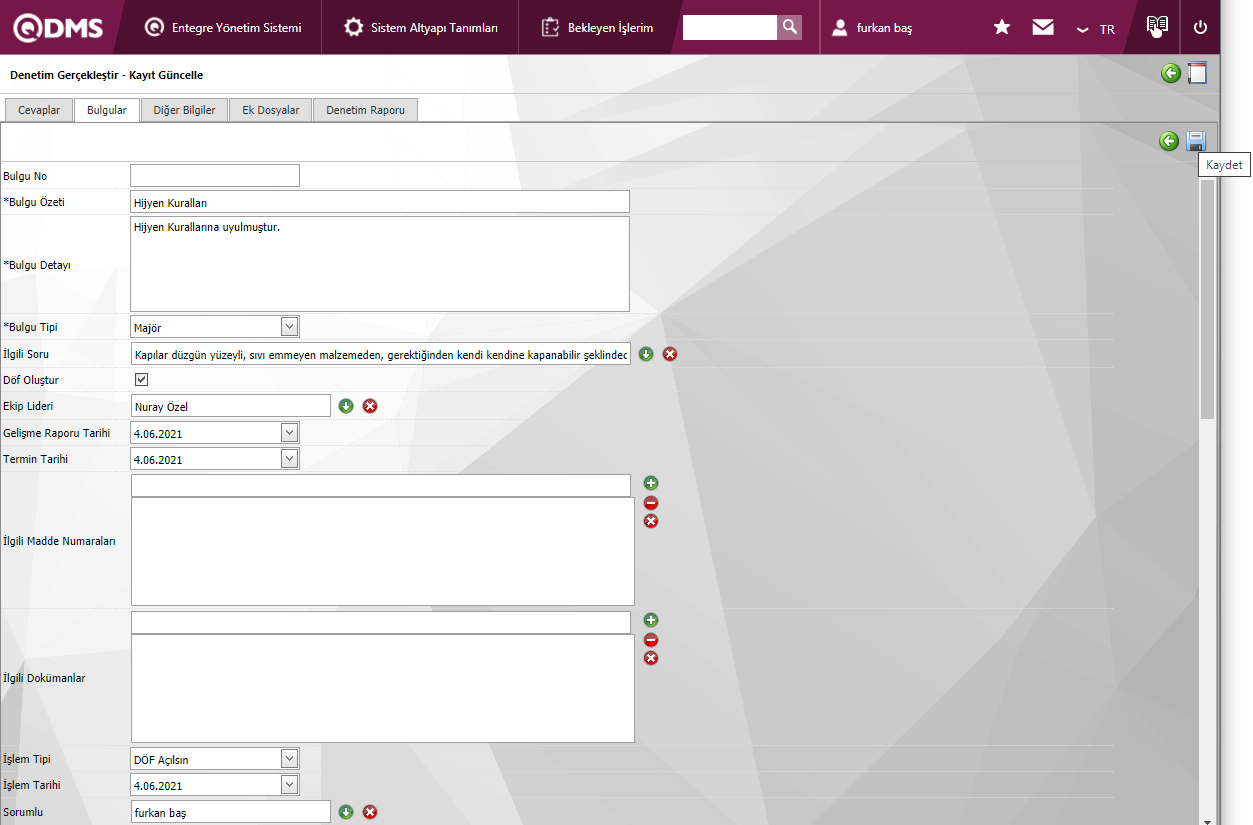Open Bekleyen İşlerim menu
The image size is (1253, 825).
tap(597, 28)
